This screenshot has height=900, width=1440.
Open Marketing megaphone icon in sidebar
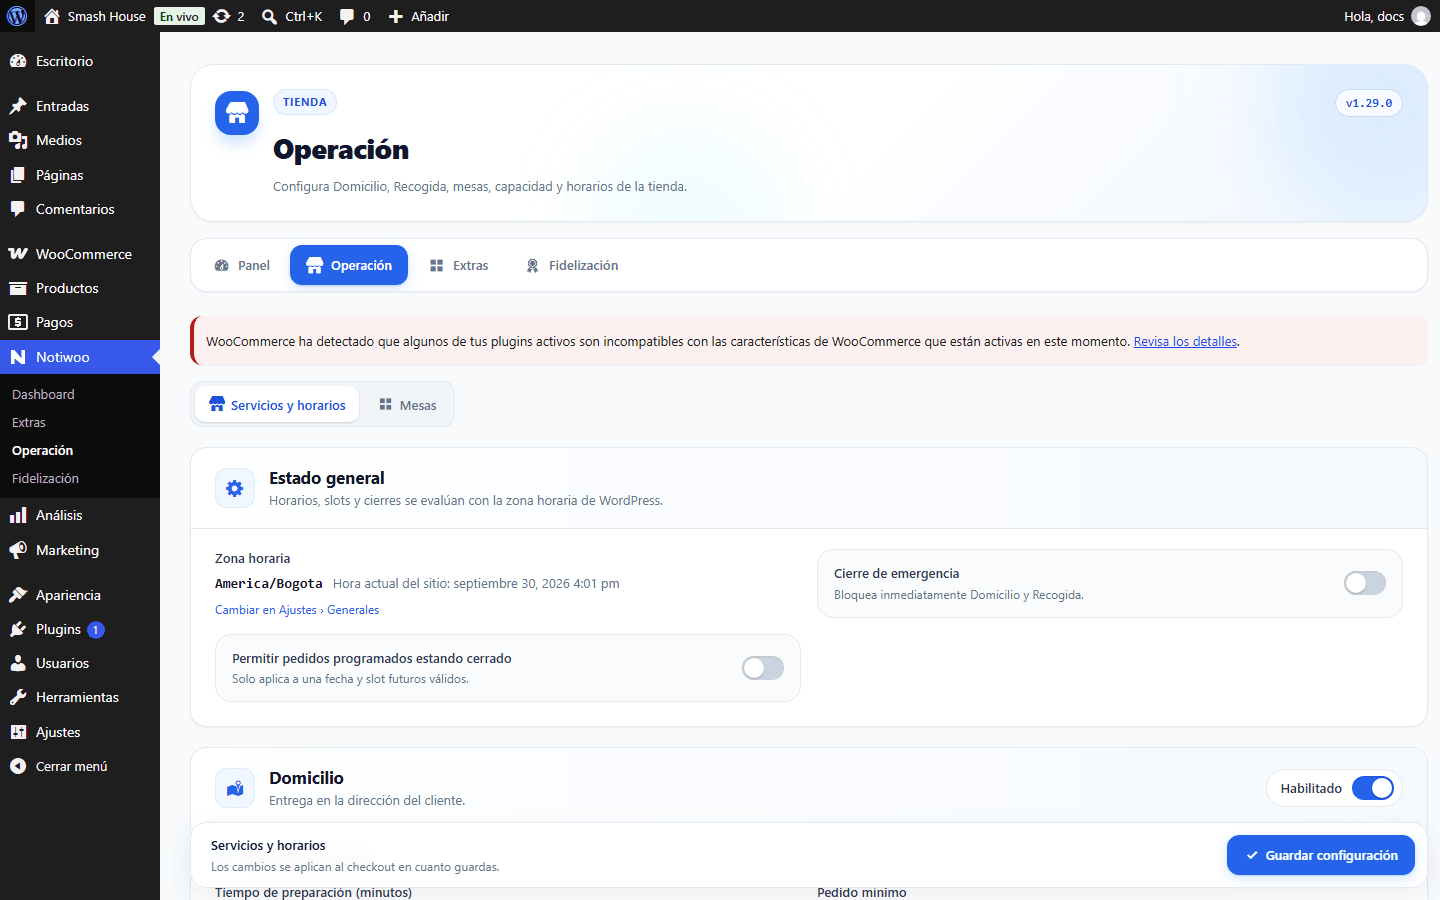[x=18, y=550]
